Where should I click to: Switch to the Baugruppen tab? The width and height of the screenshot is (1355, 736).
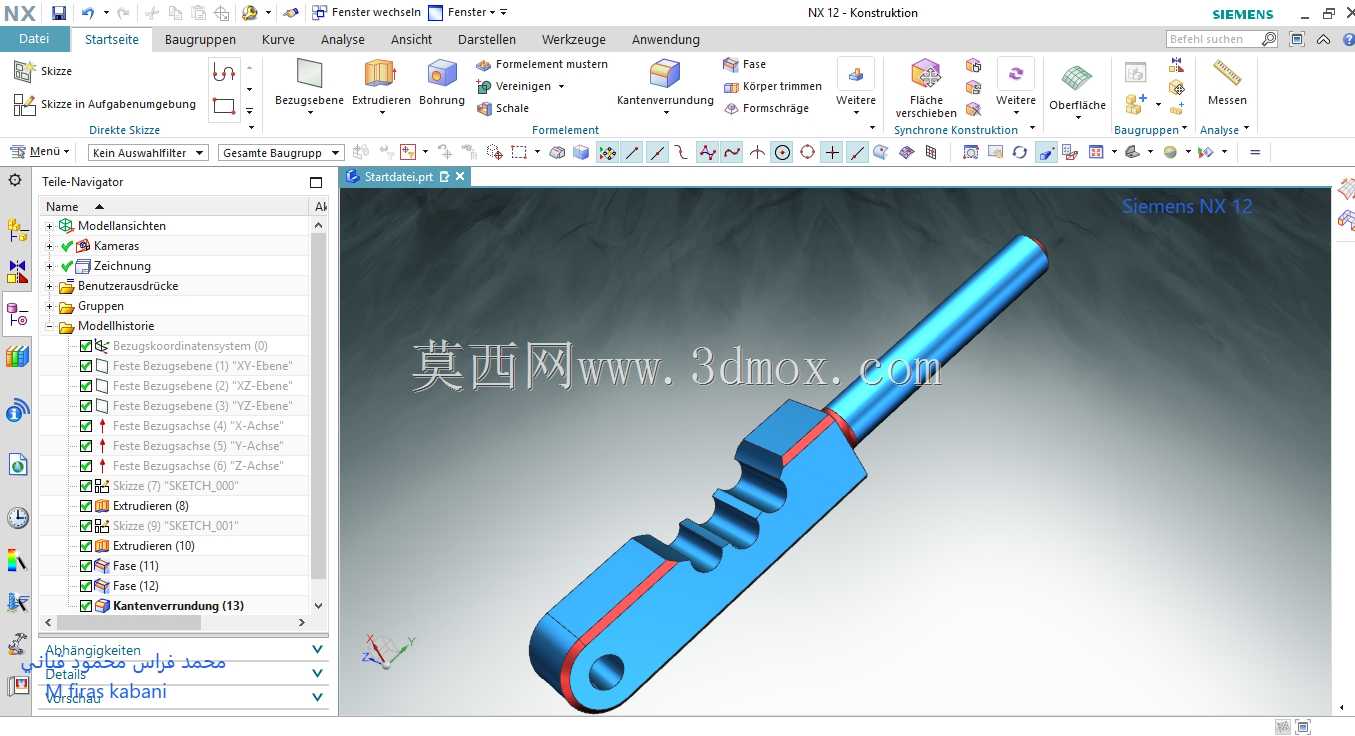(x=200, y=40)
